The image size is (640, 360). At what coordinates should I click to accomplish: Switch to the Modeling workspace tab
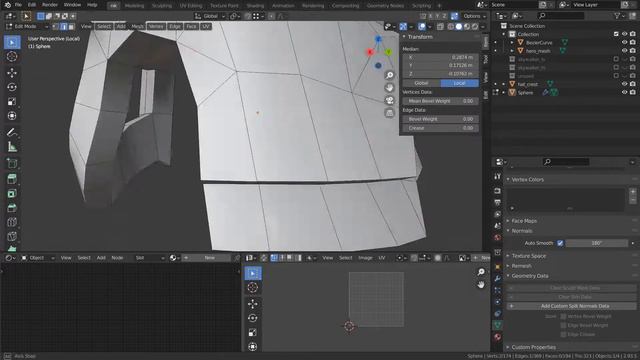[134, 6]
